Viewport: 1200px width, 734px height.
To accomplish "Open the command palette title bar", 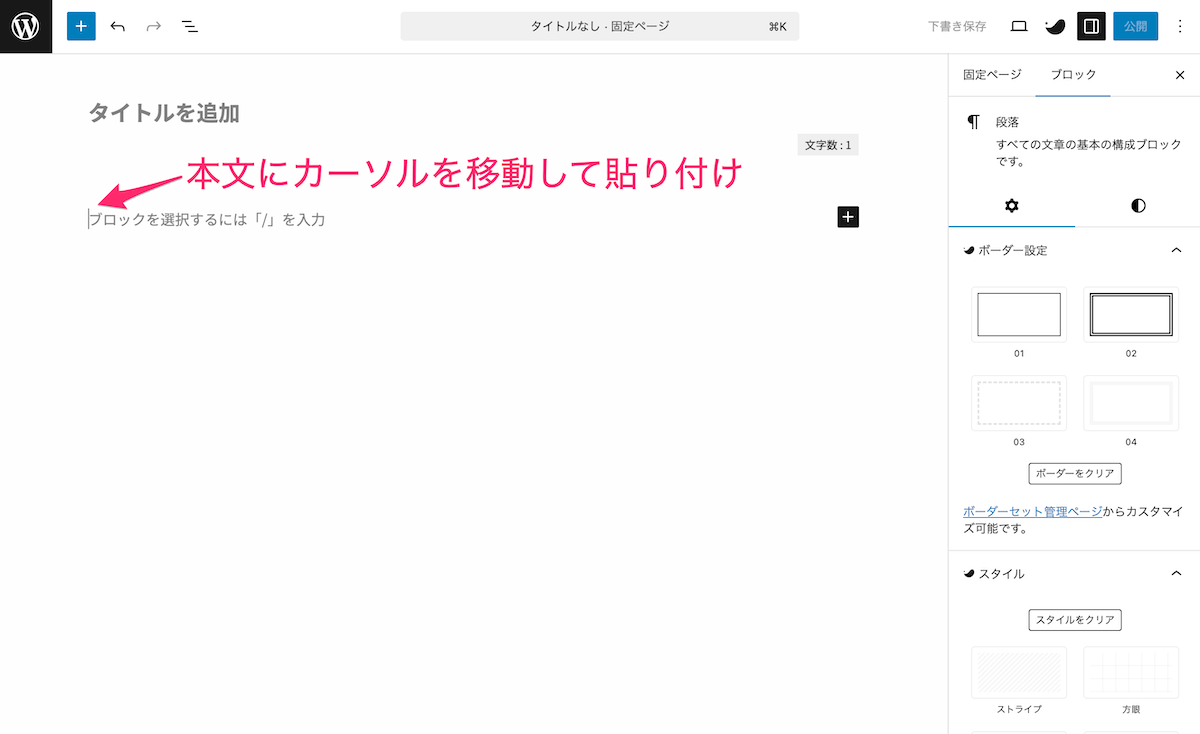I will click(600, 26).
